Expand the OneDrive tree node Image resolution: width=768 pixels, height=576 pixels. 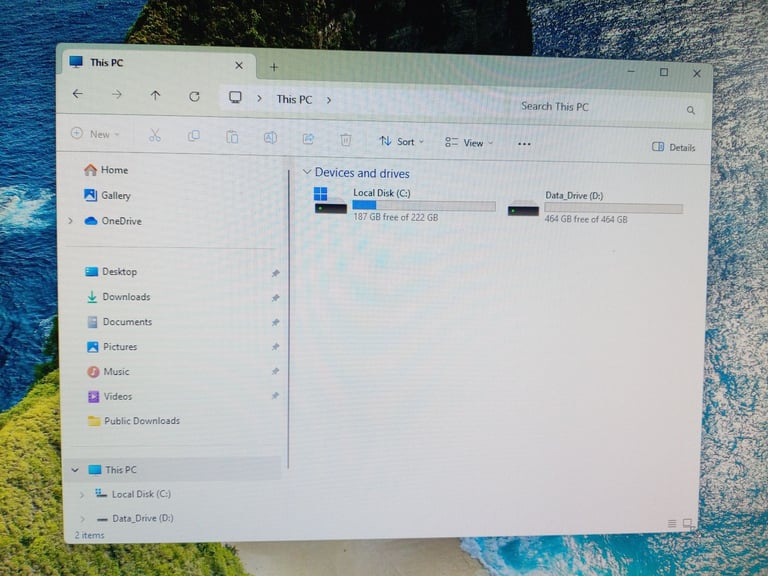pyautogui.click(x=71, y=221)
